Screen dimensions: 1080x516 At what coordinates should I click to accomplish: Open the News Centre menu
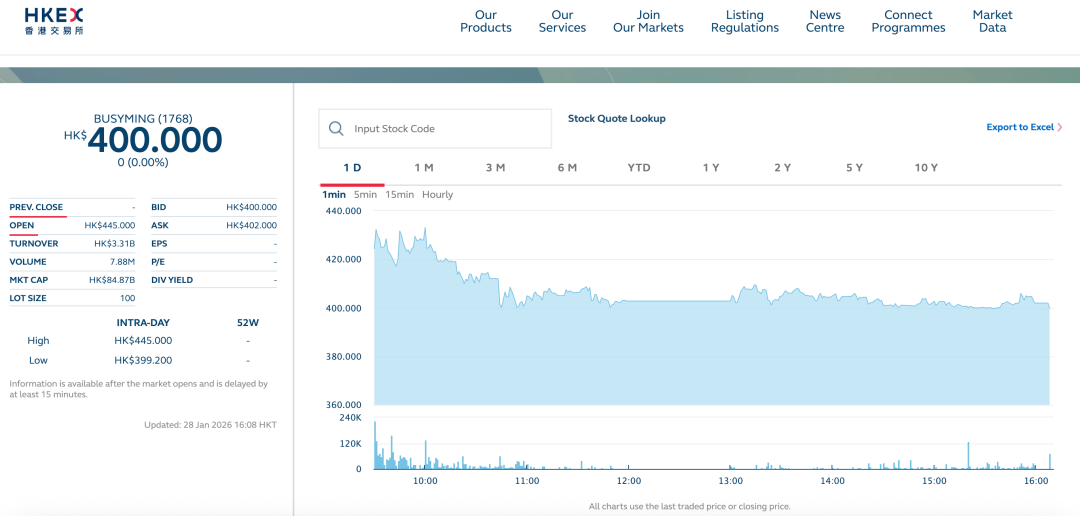click(x=825, y=22)
